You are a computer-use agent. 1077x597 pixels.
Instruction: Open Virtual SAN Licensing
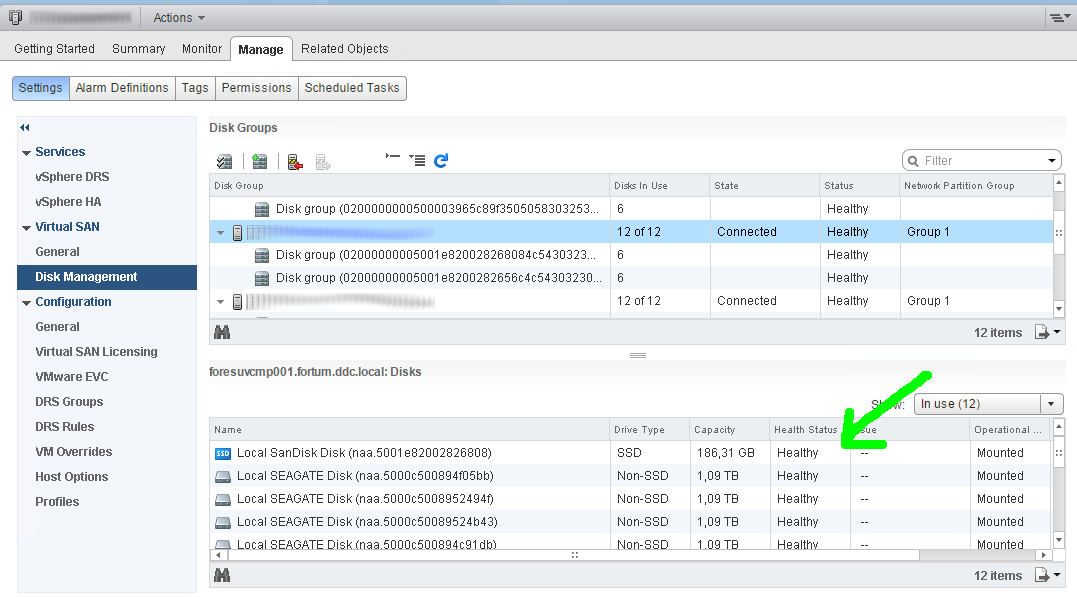[96, 352]
